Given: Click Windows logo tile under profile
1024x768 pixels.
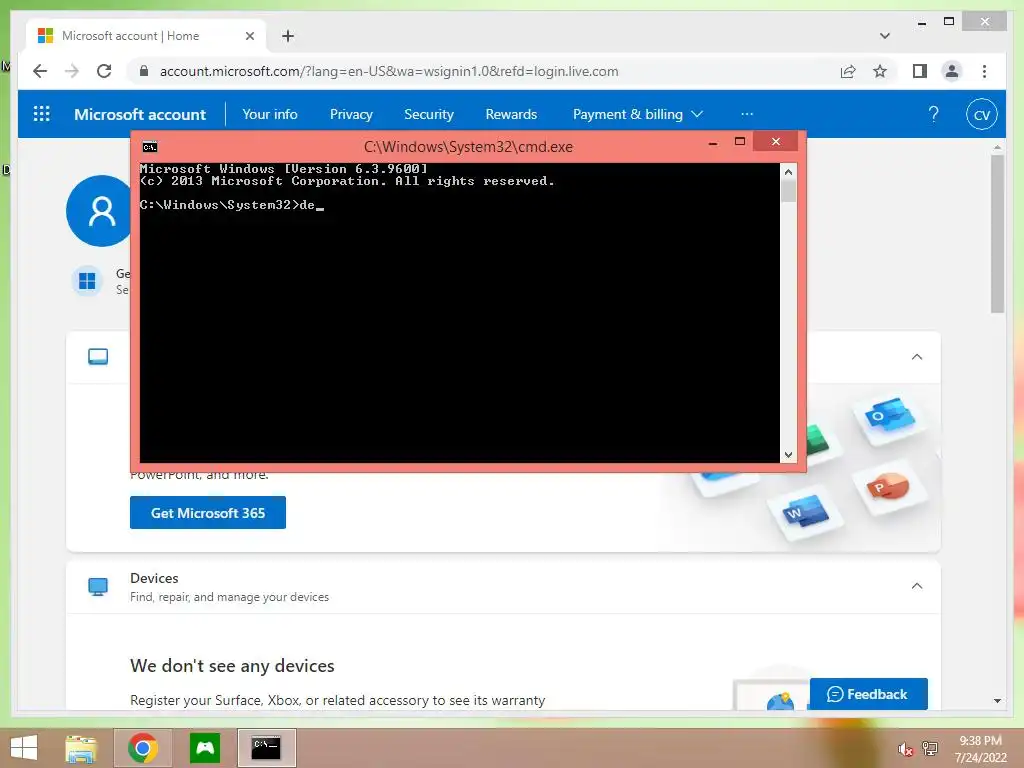Looking at the screenshot, I should 87,281.
